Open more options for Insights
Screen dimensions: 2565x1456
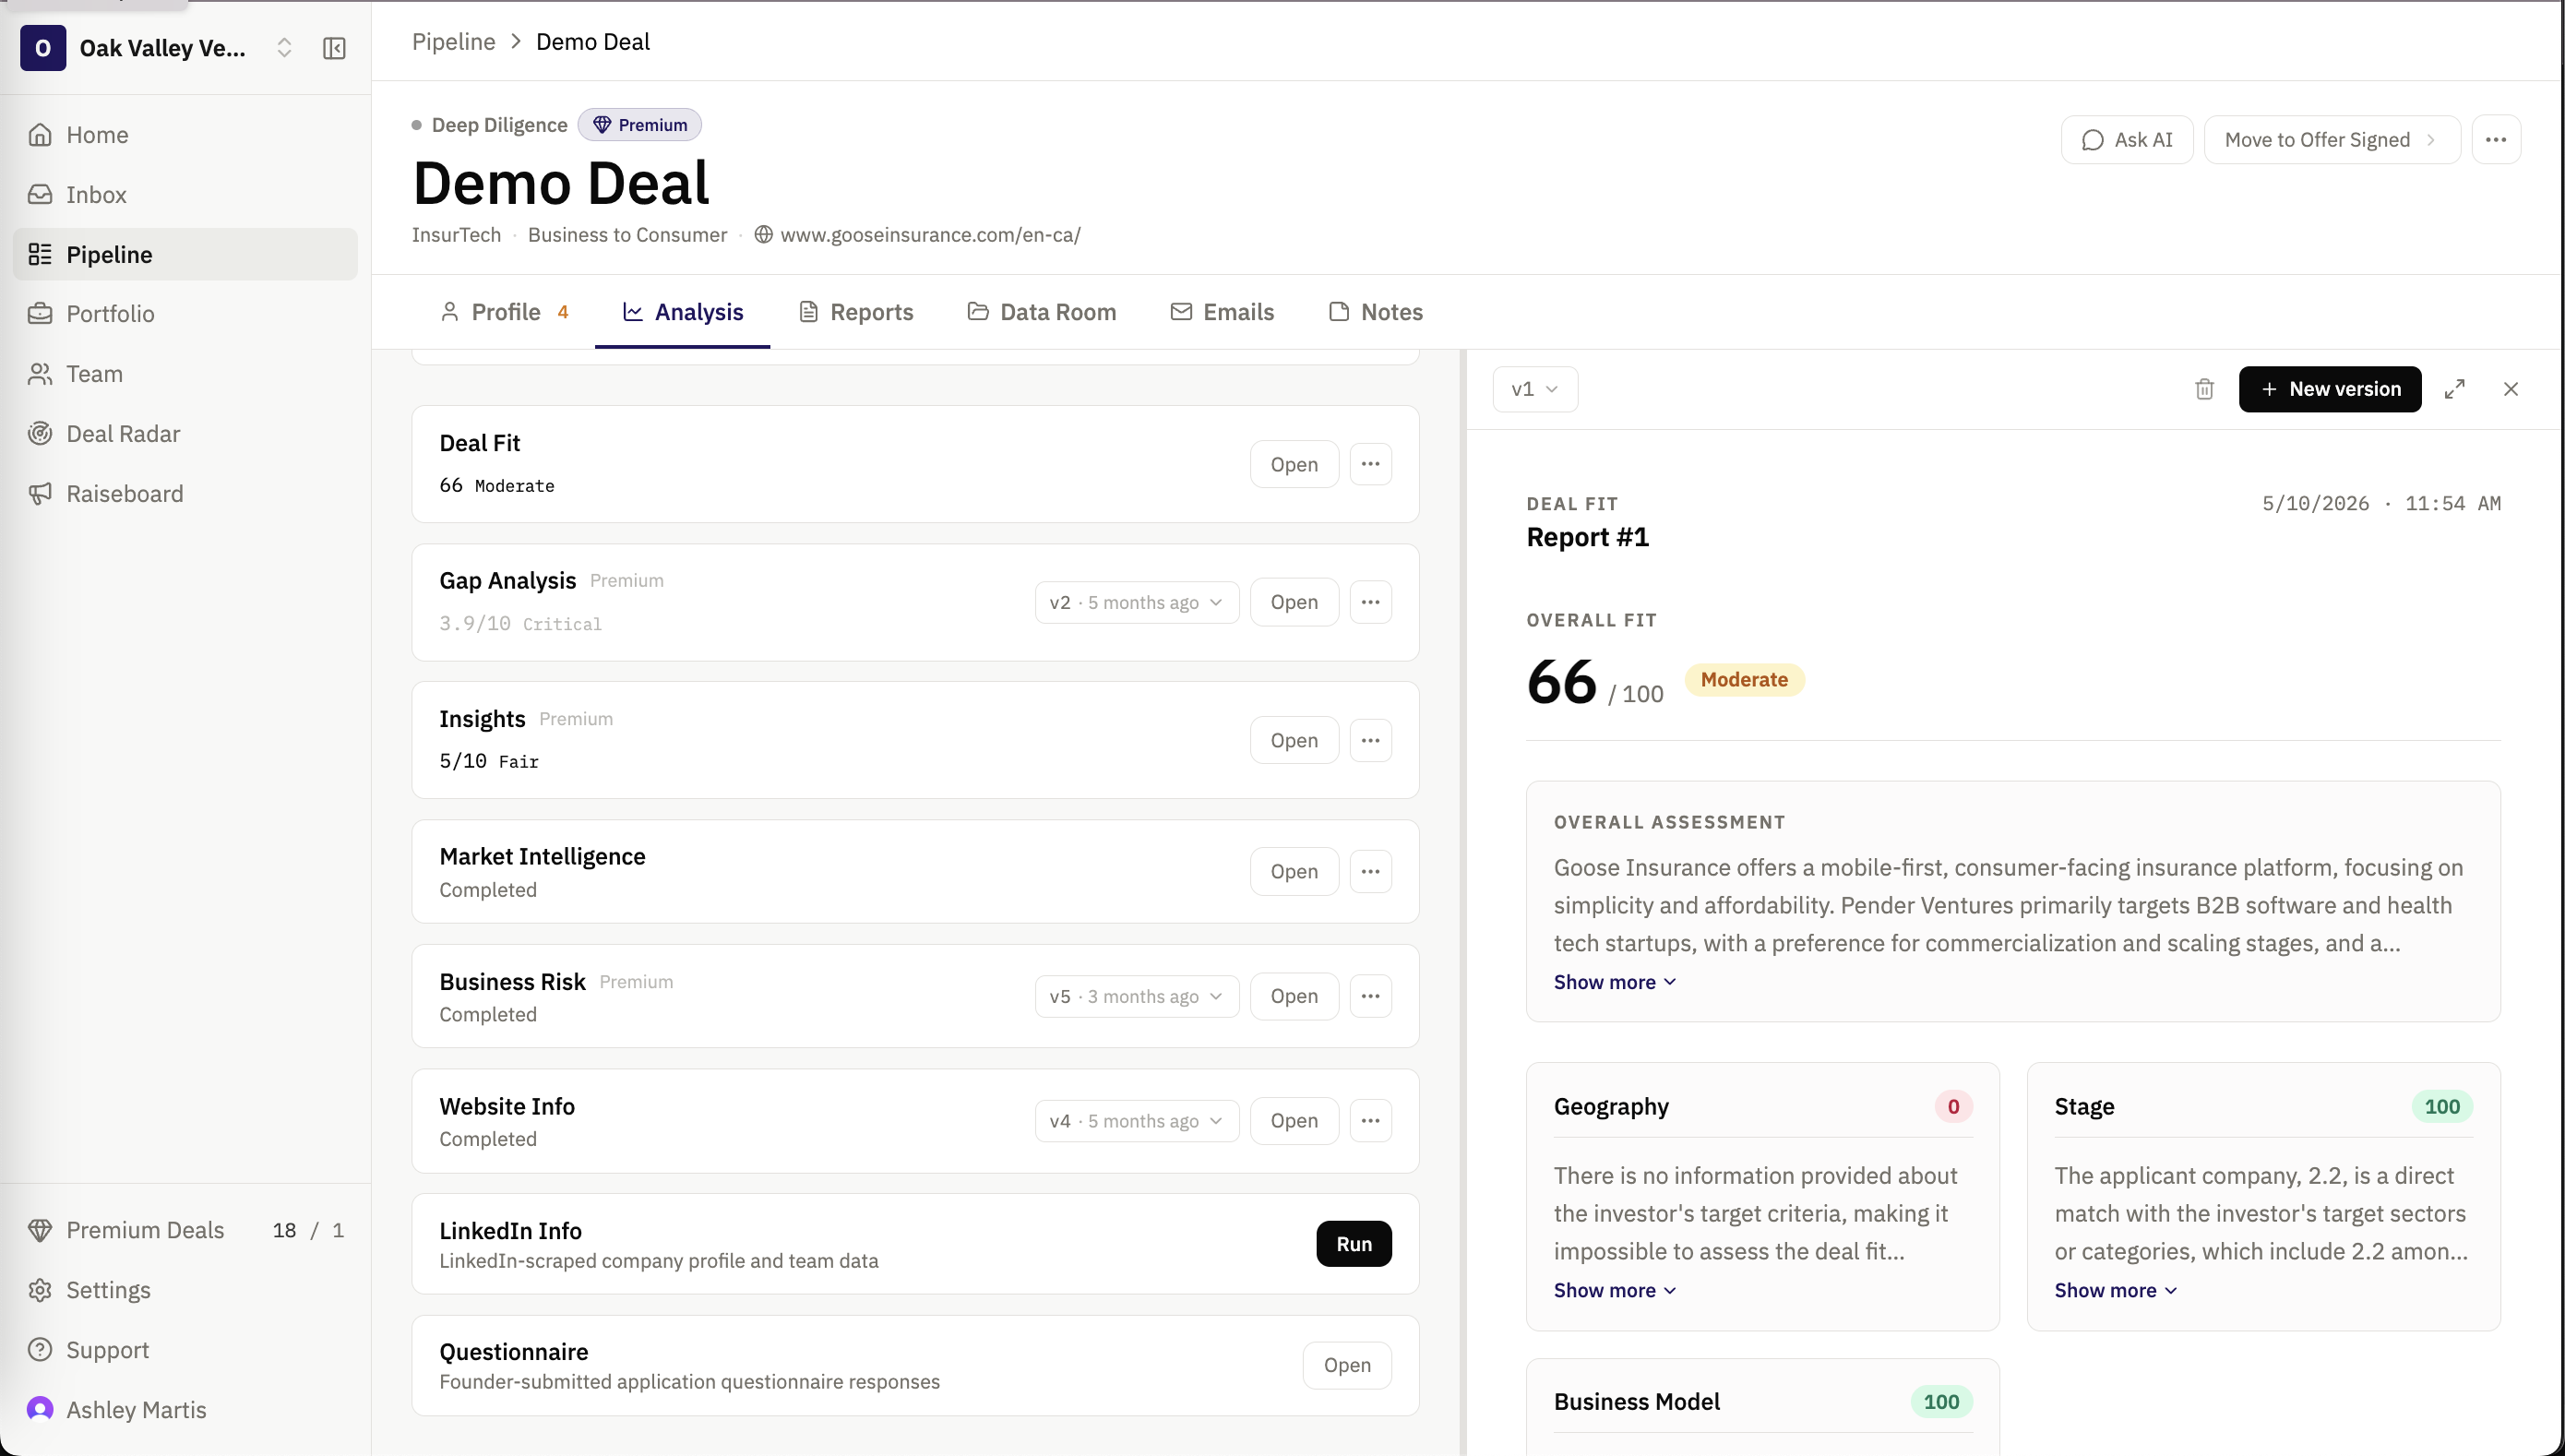pos(1370,741)
